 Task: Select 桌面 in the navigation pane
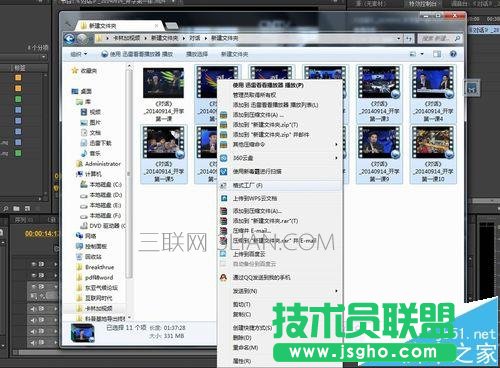[82, 91]
